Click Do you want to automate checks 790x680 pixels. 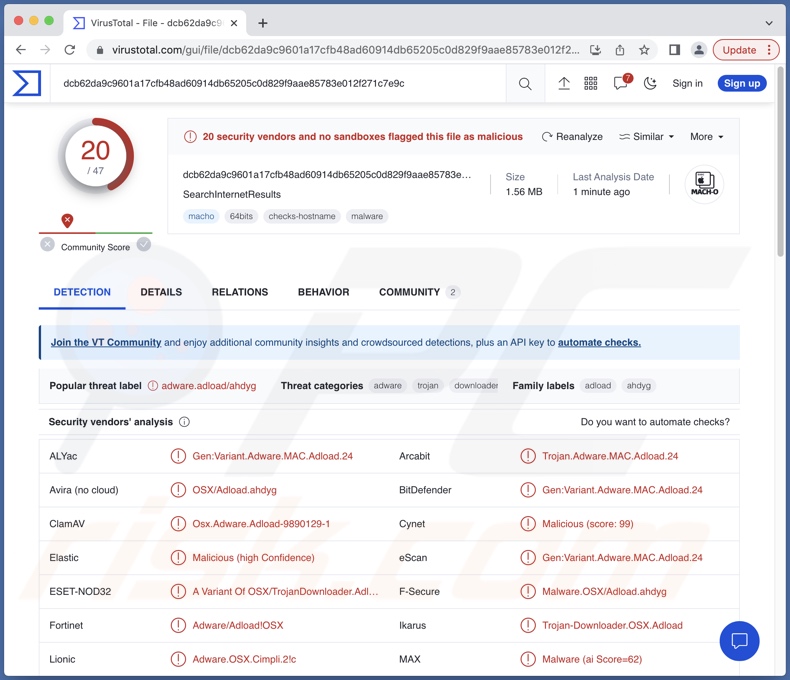click(x=655, y=422)
